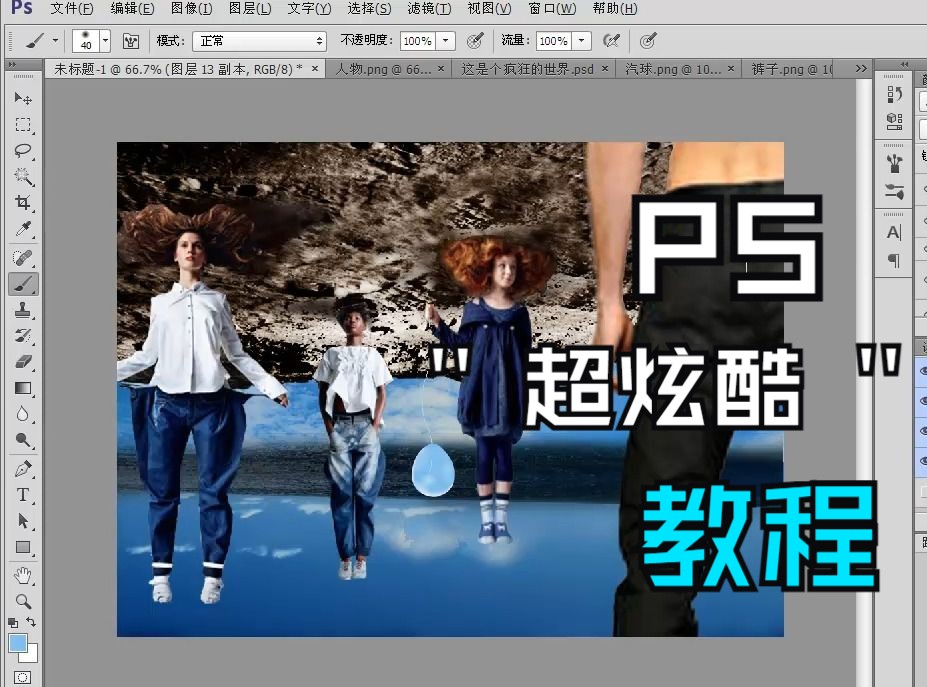This screenshot has height=687, width=927.
Task: Select the Blur tool
Action: 23,414
